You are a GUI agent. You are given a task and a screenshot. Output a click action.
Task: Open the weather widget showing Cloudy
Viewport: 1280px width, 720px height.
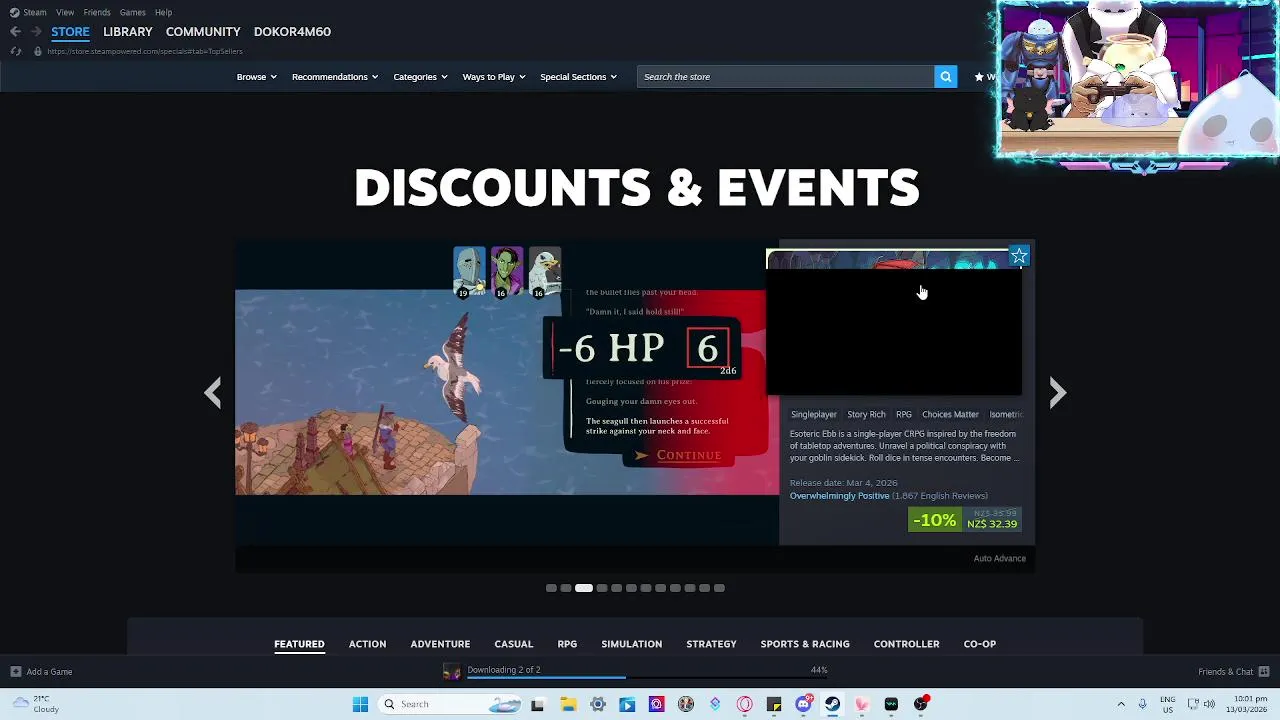34,704
